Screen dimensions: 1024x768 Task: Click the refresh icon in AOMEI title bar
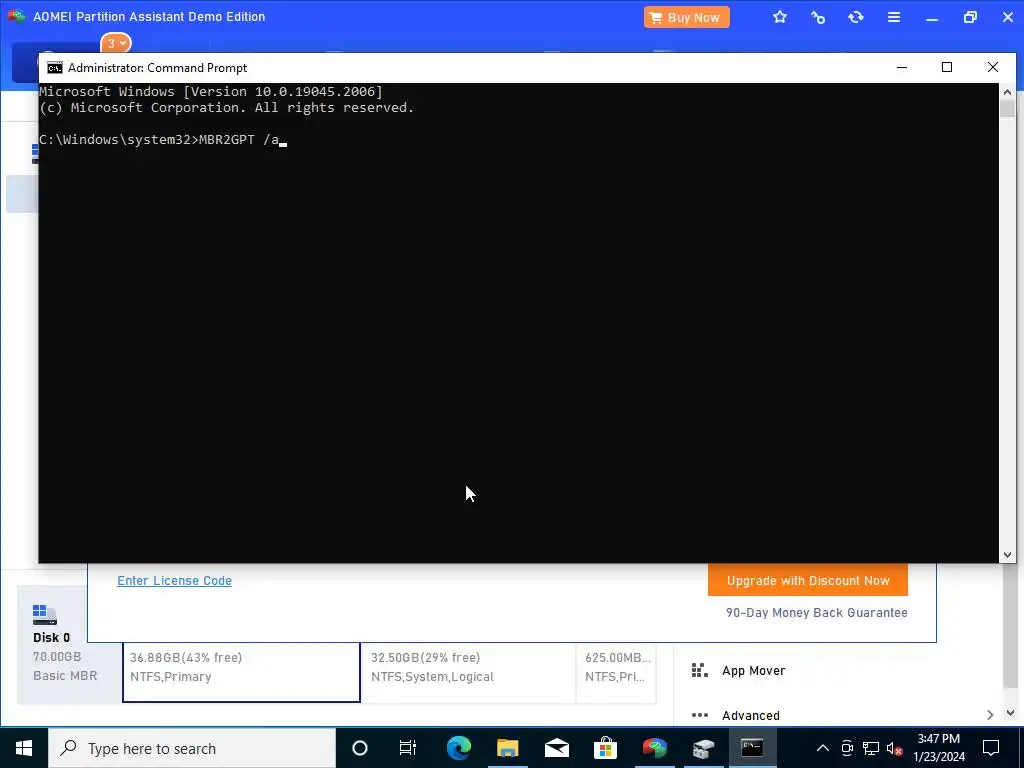pos(856,18)
